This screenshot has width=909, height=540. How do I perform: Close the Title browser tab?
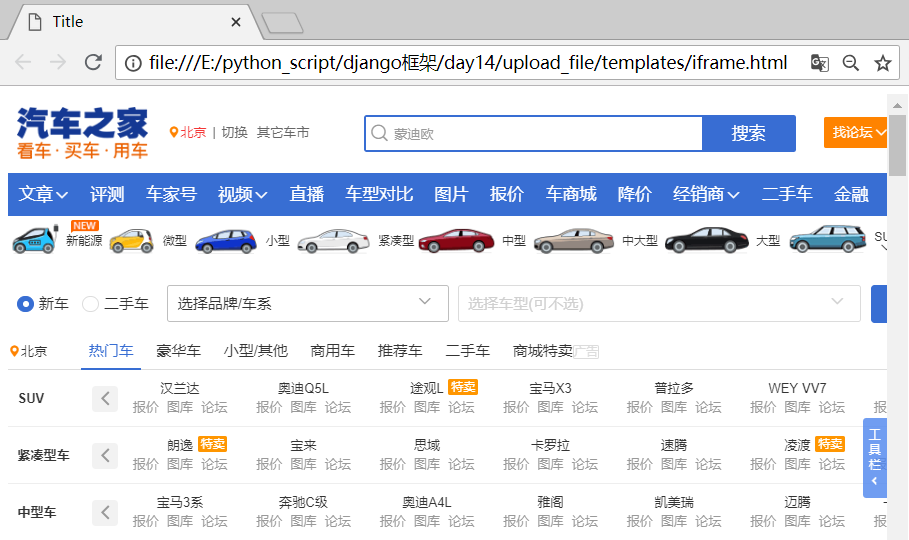235,22
